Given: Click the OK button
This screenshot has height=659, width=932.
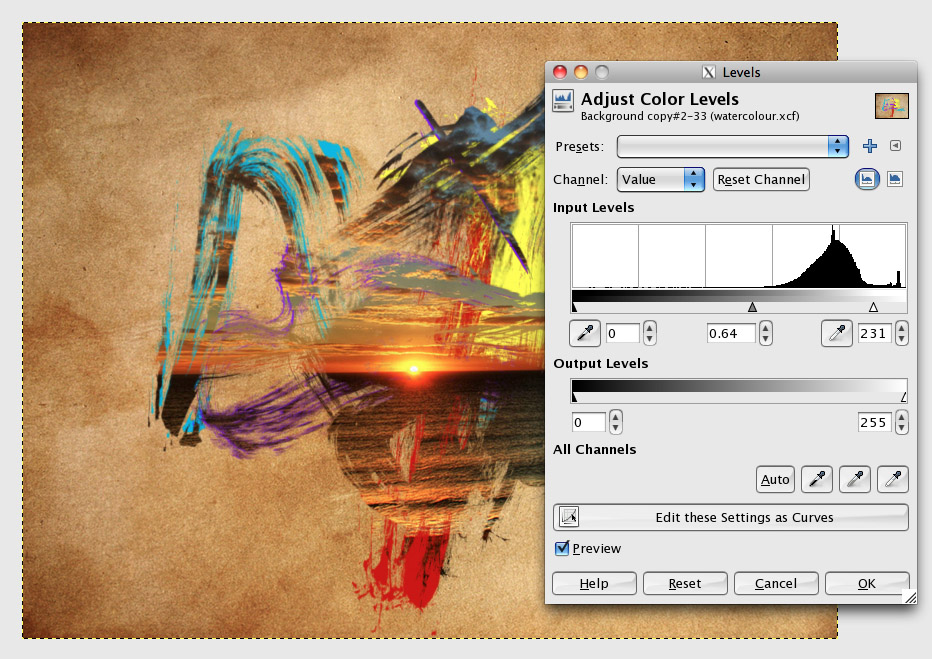Looking at the screenshot, I should (x=867, y=584).
